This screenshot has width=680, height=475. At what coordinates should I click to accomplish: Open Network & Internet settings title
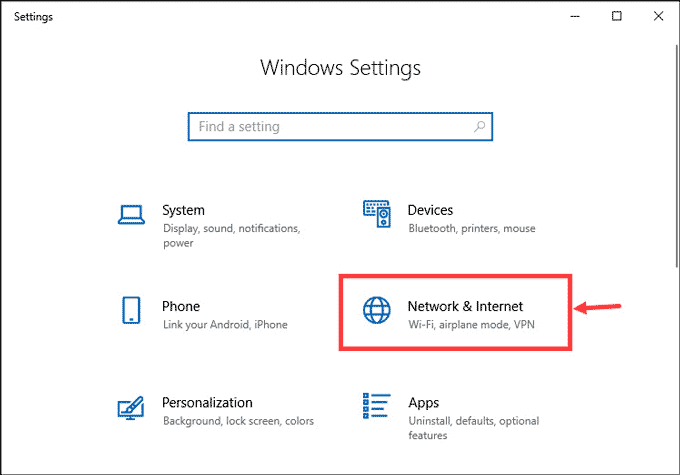(x=465, y=306)
